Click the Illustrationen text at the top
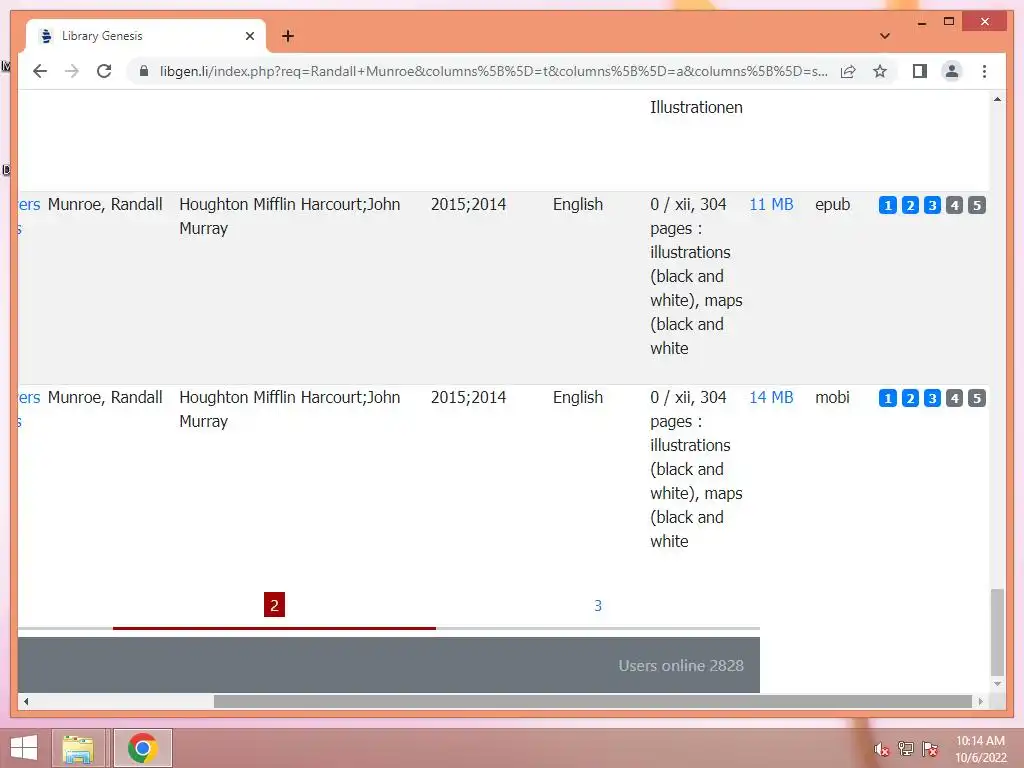 (x=696, y=107)
